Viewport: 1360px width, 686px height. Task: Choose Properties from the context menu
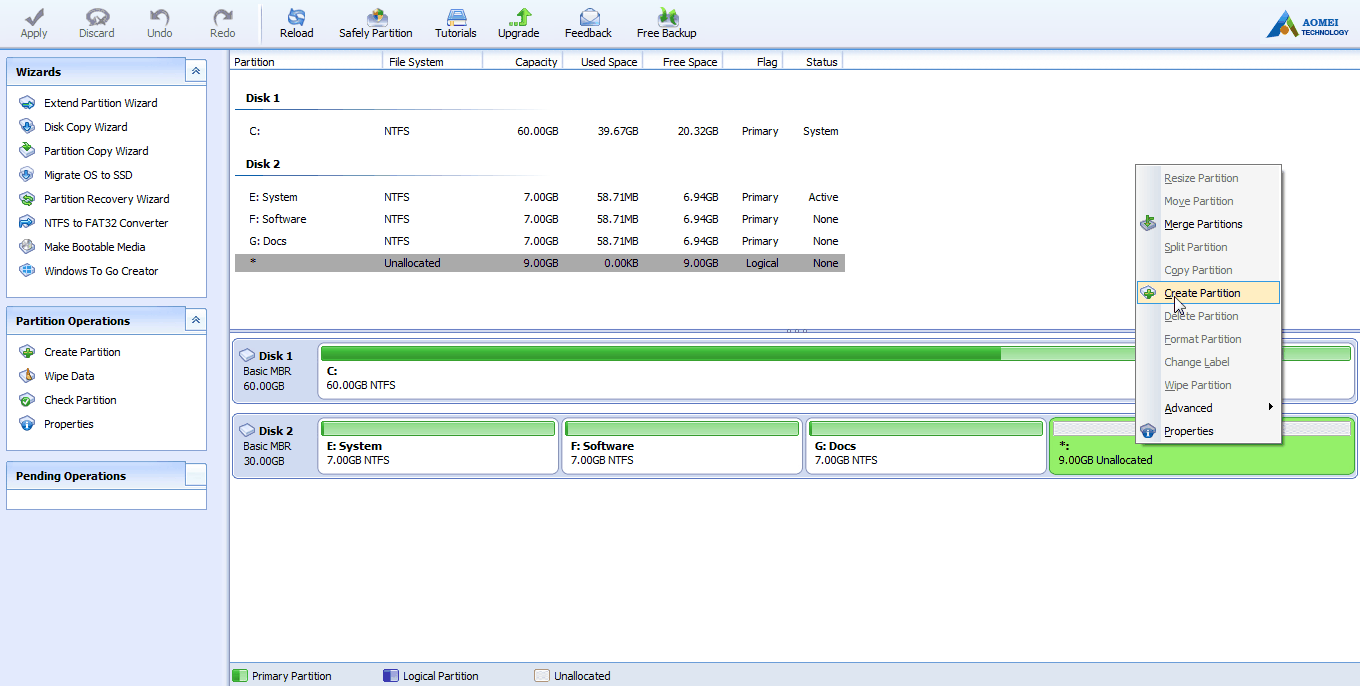click(1208, 431)
